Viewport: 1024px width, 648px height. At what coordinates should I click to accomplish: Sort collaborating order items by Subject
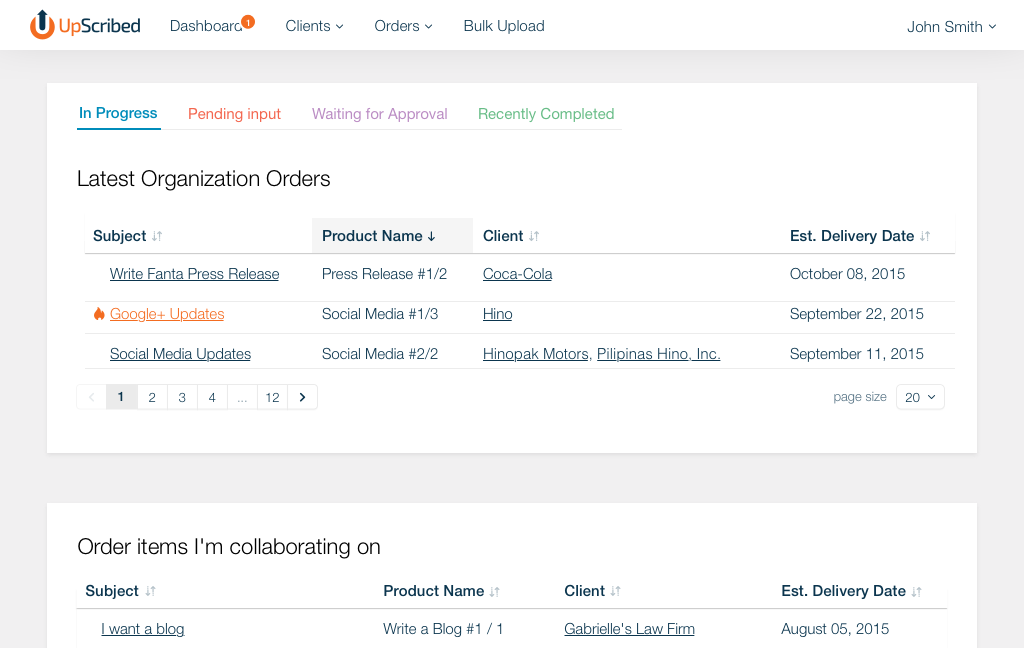(x=150, y=591)
